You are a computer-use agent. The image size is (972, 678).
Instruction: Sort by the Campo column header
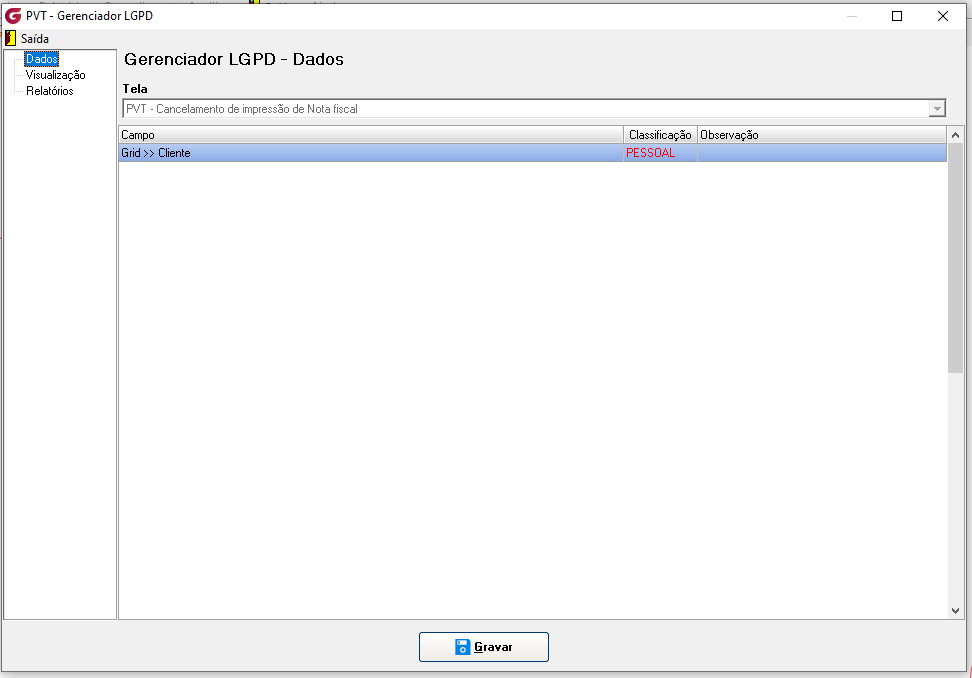[371, 135]
